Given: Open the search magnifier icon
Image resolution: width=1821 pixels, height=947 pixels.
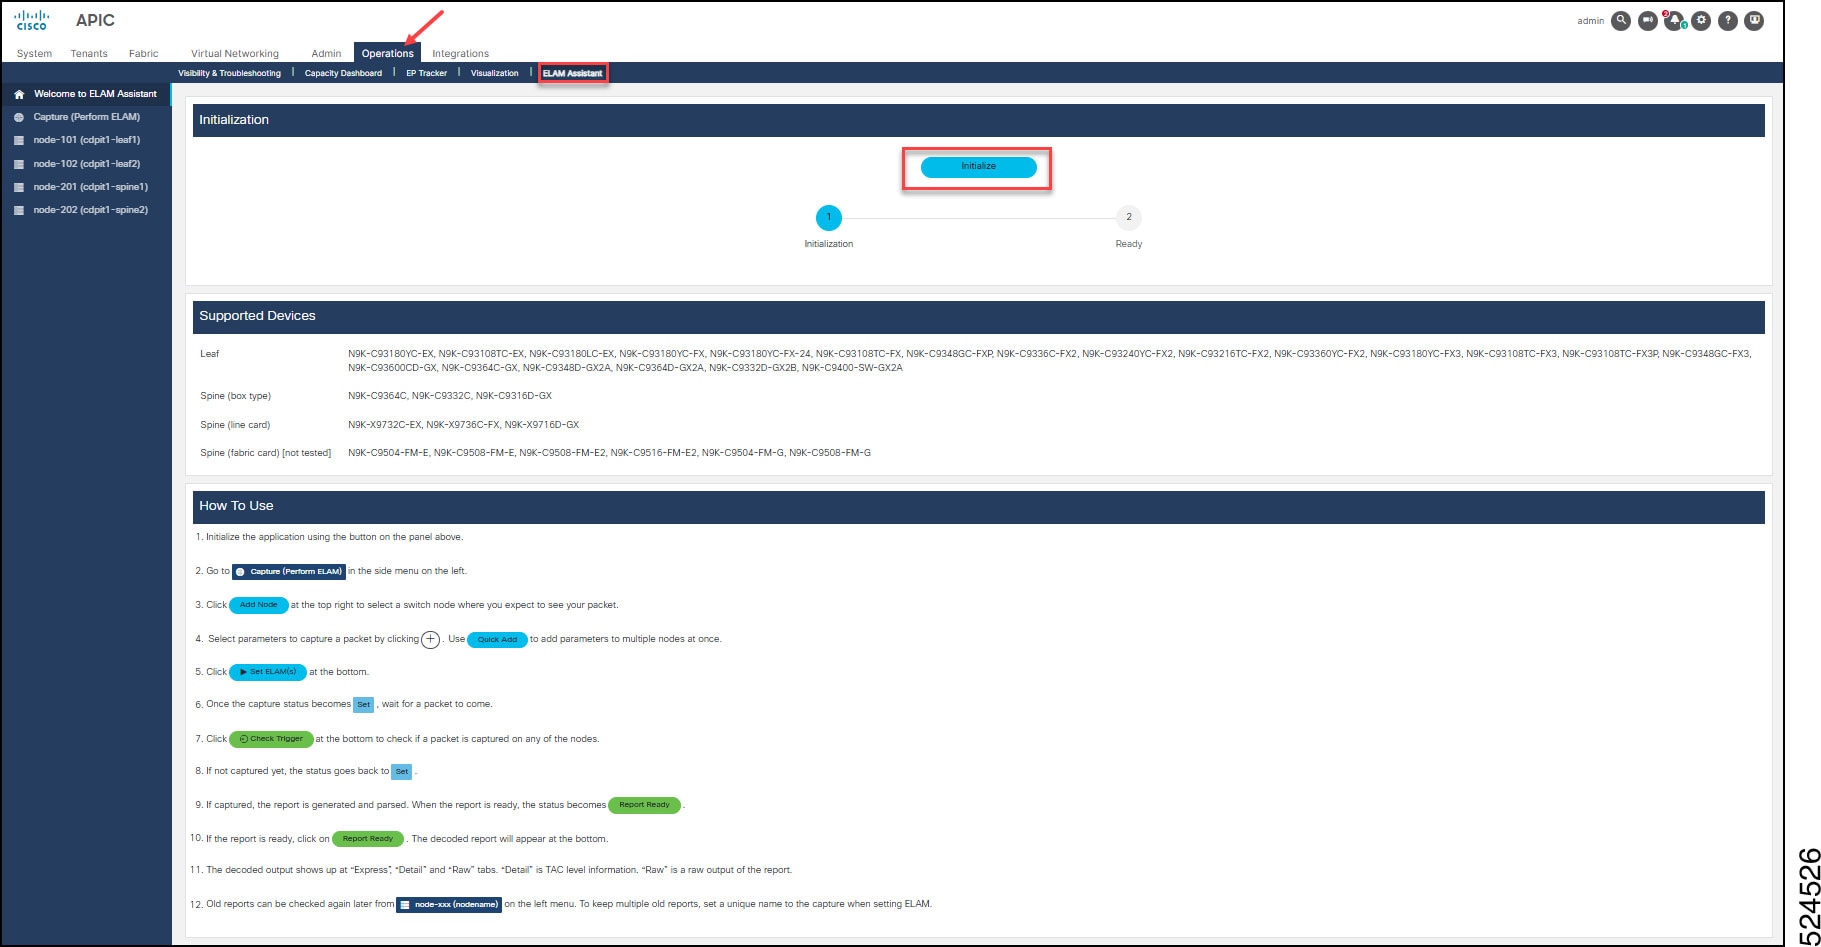Looking at the screenshot, I should (1621, 21).
